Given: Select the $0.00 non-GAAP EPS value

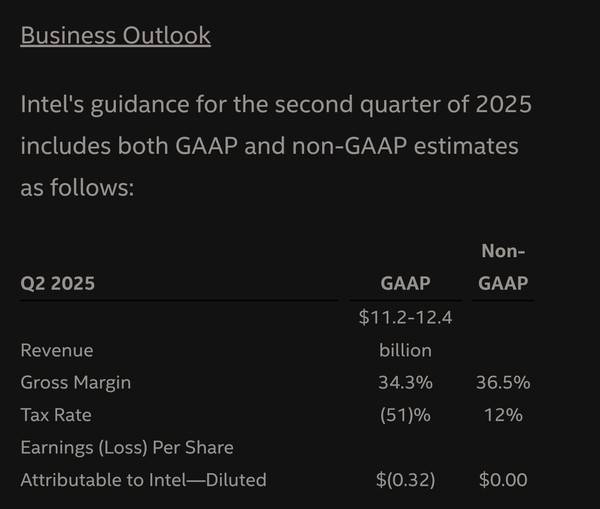Looking at the screenshot, I should click(x=503, y=480).
